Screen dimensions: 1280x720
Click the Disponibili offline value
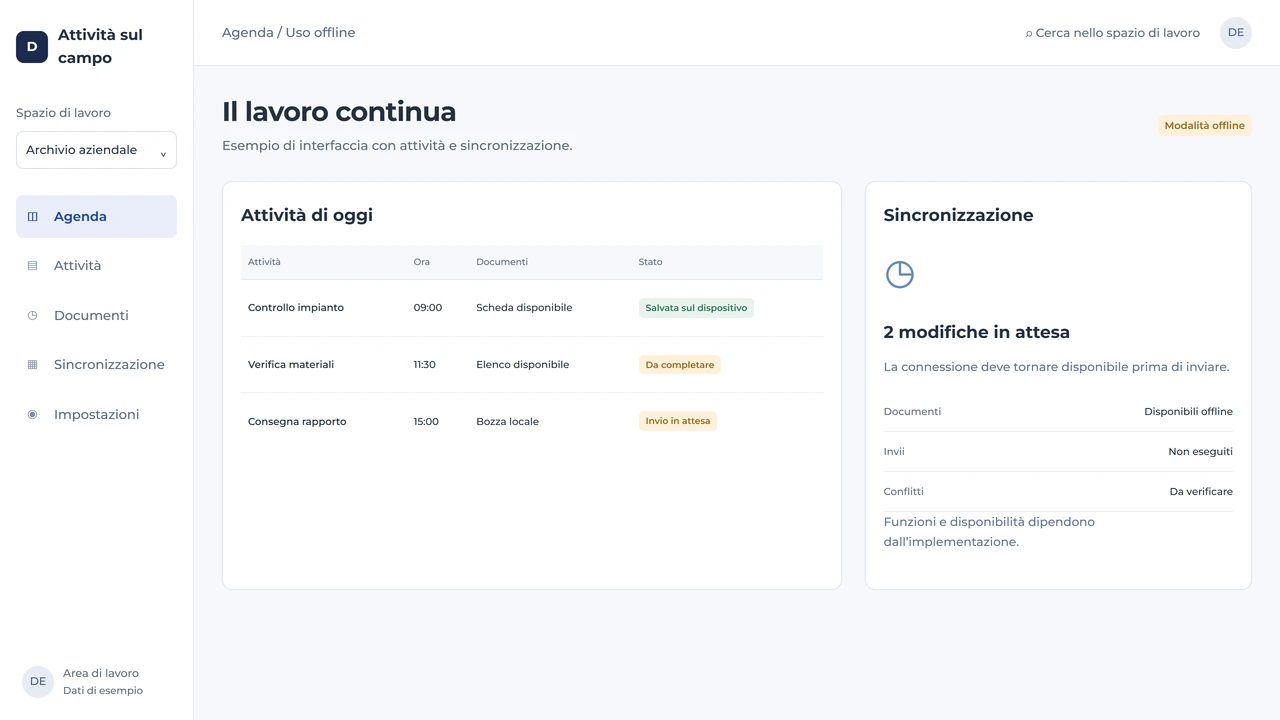tap(1188, 412)
